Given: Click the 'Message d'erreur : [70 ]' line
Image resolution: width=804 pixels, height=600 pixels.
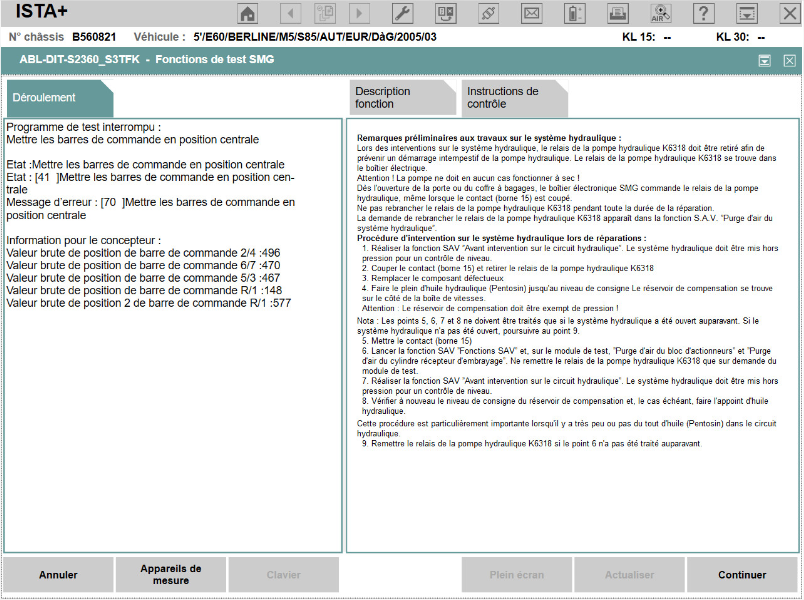Looking at the screenshot, I should click(x=151, y=209).
